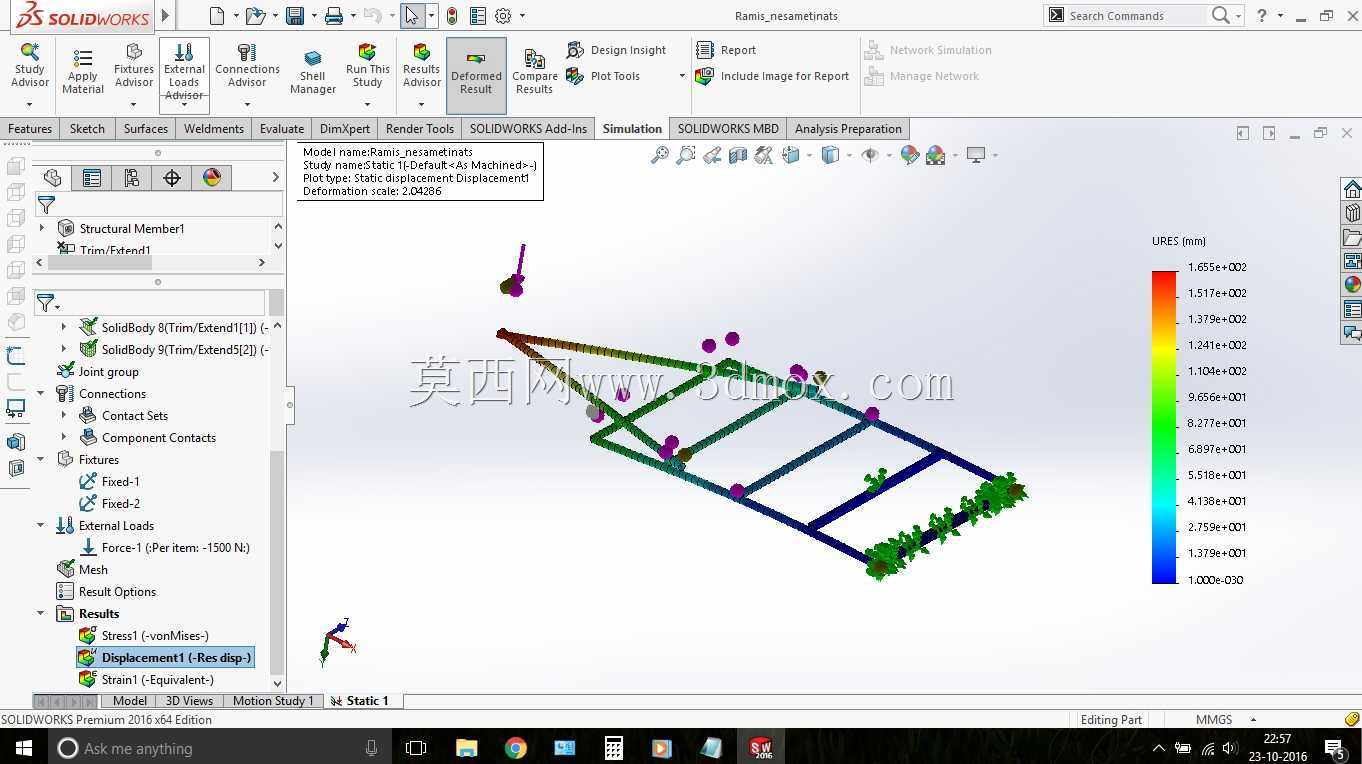Click in the Search Commands field
Viewport: 1362px width, 764px height.
tap(1135, 16)
